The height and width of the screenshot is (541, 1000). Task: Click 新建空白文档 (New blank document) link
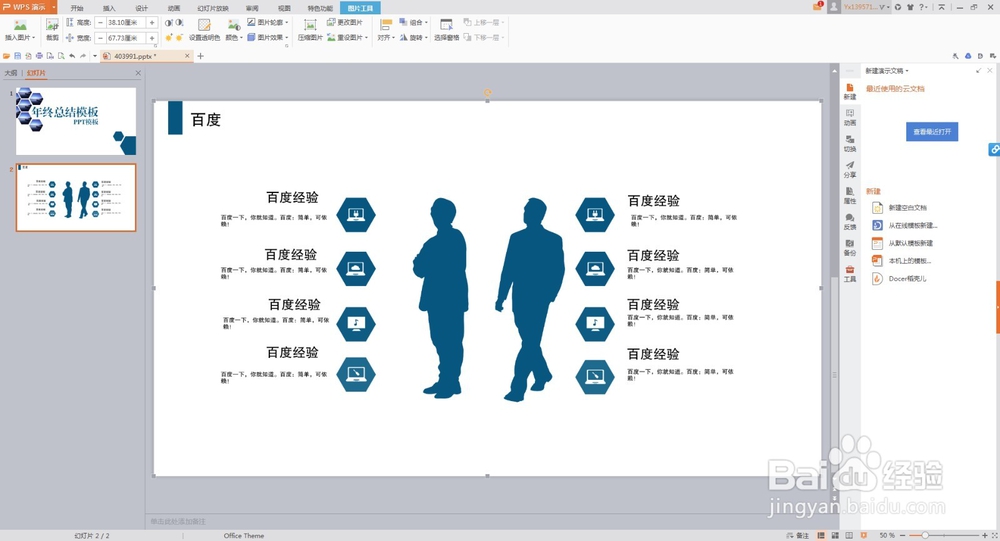pos(908,207)
